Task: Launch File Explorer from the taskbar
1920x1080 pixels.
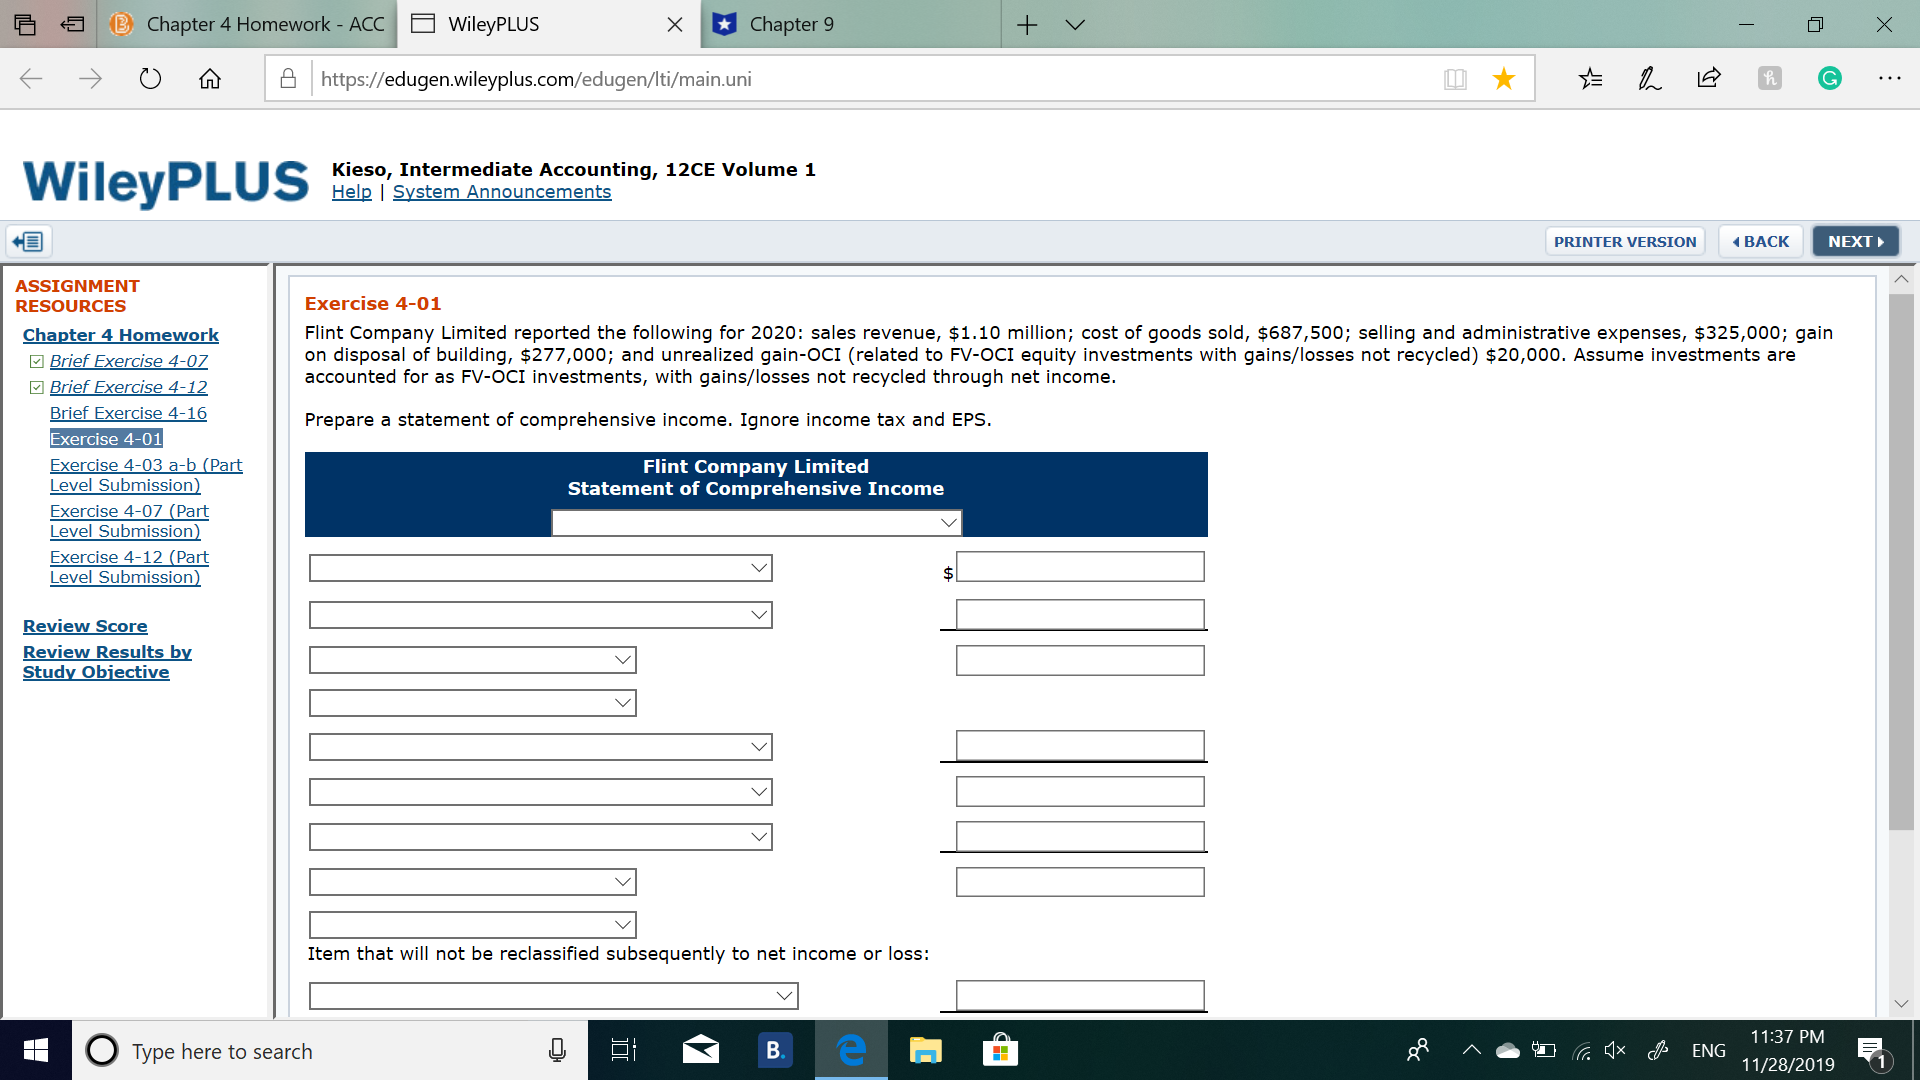Action: [x=925, y=1050]
